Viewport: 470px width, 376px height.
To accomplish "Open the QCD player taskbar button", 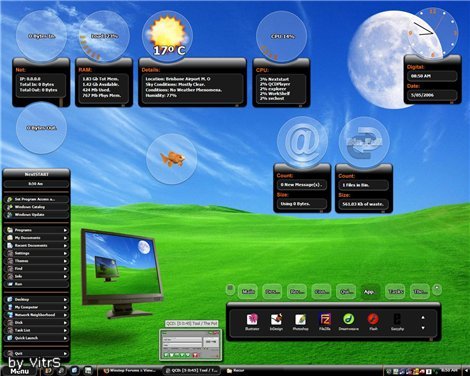I will (192, 370).
